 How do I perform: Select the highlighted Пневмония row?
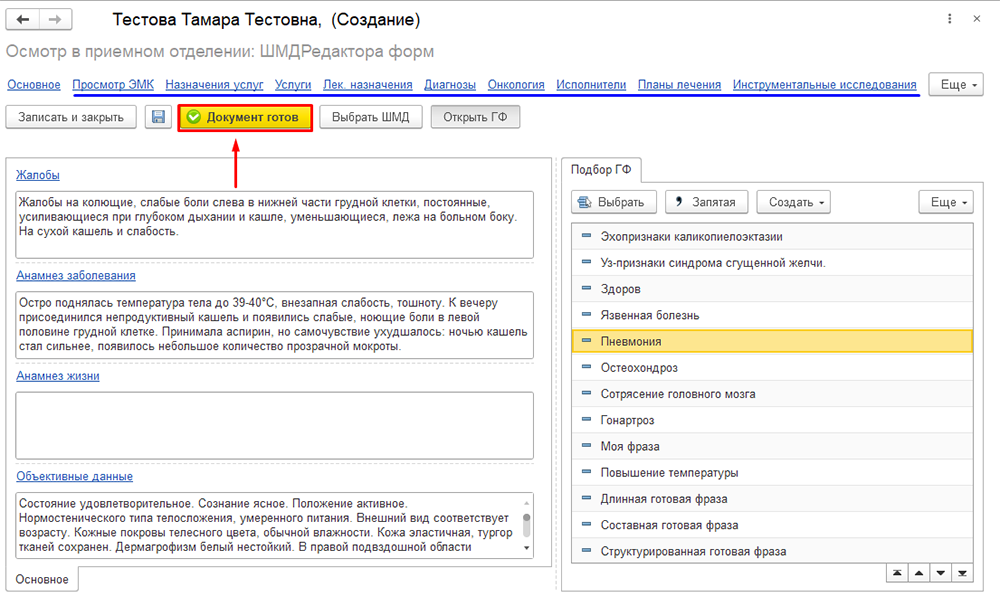[x=772, y=341]
